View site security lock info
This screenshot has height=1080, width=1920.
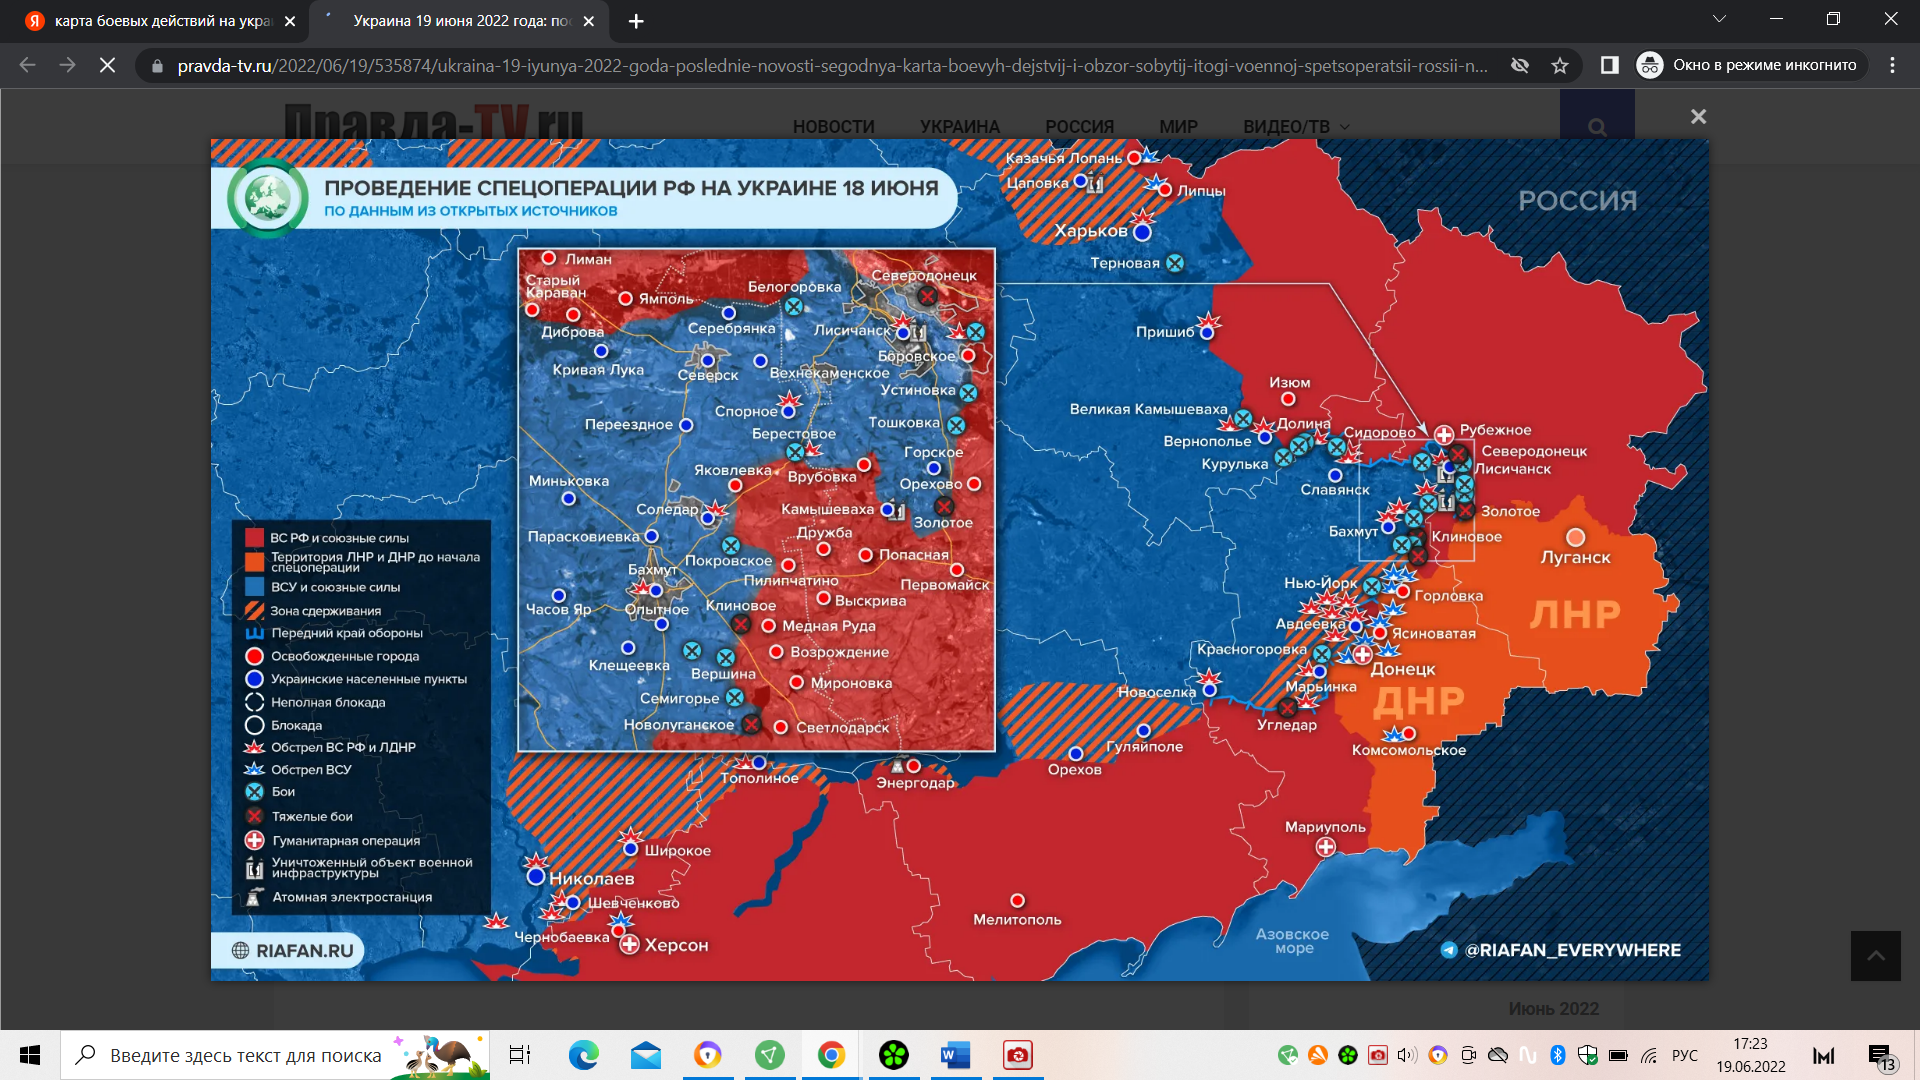pyautogui.click(x=157, y=66)
